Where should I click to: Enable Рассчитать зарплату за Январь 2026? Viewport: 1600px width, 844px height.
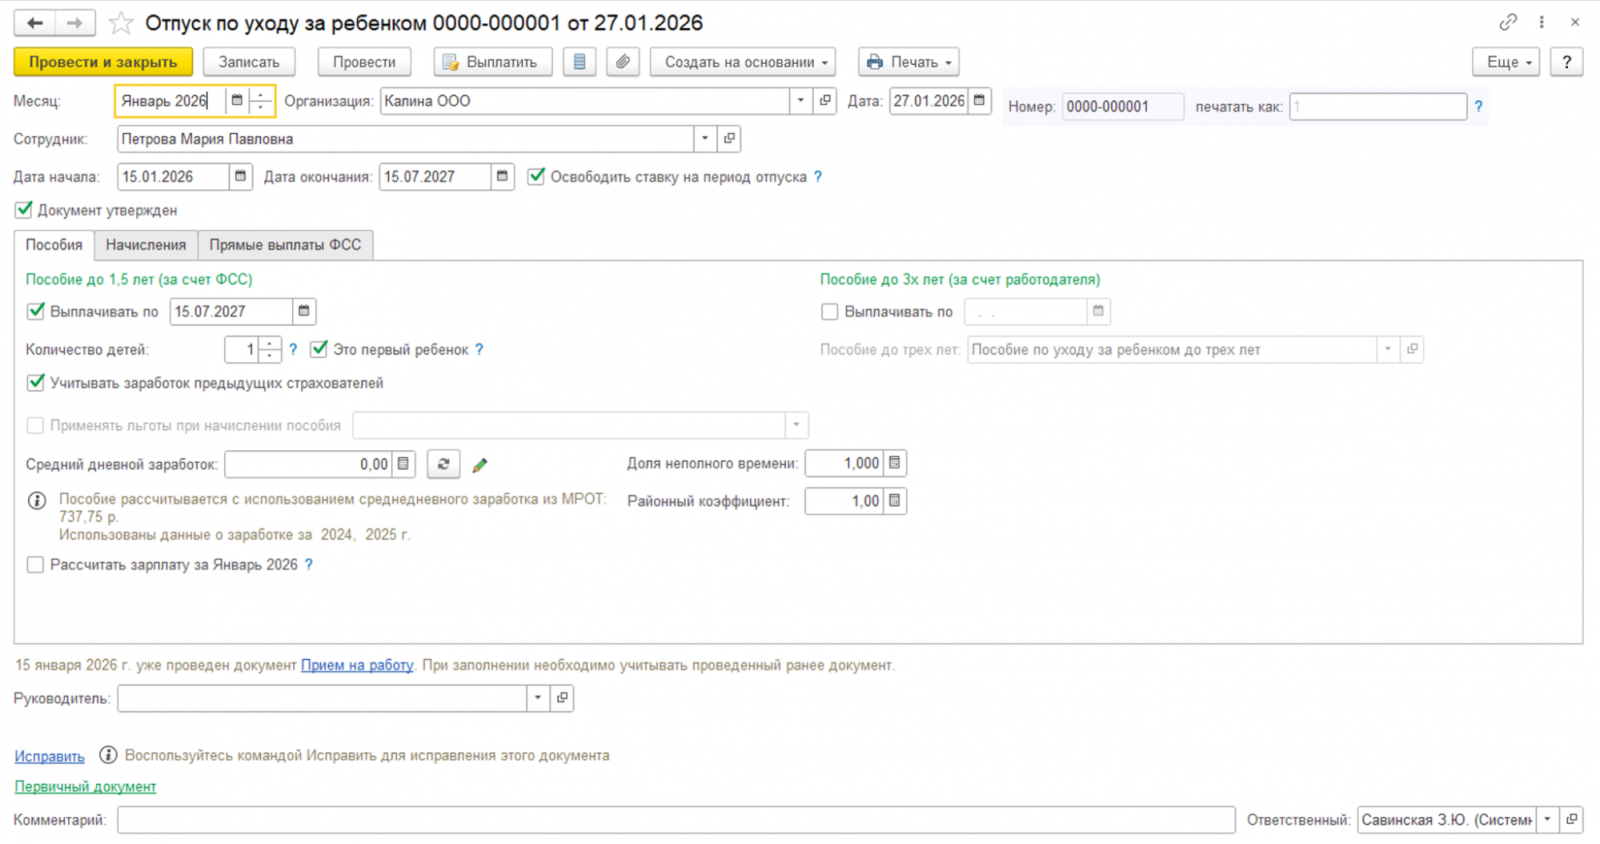(x=36, y=565)
